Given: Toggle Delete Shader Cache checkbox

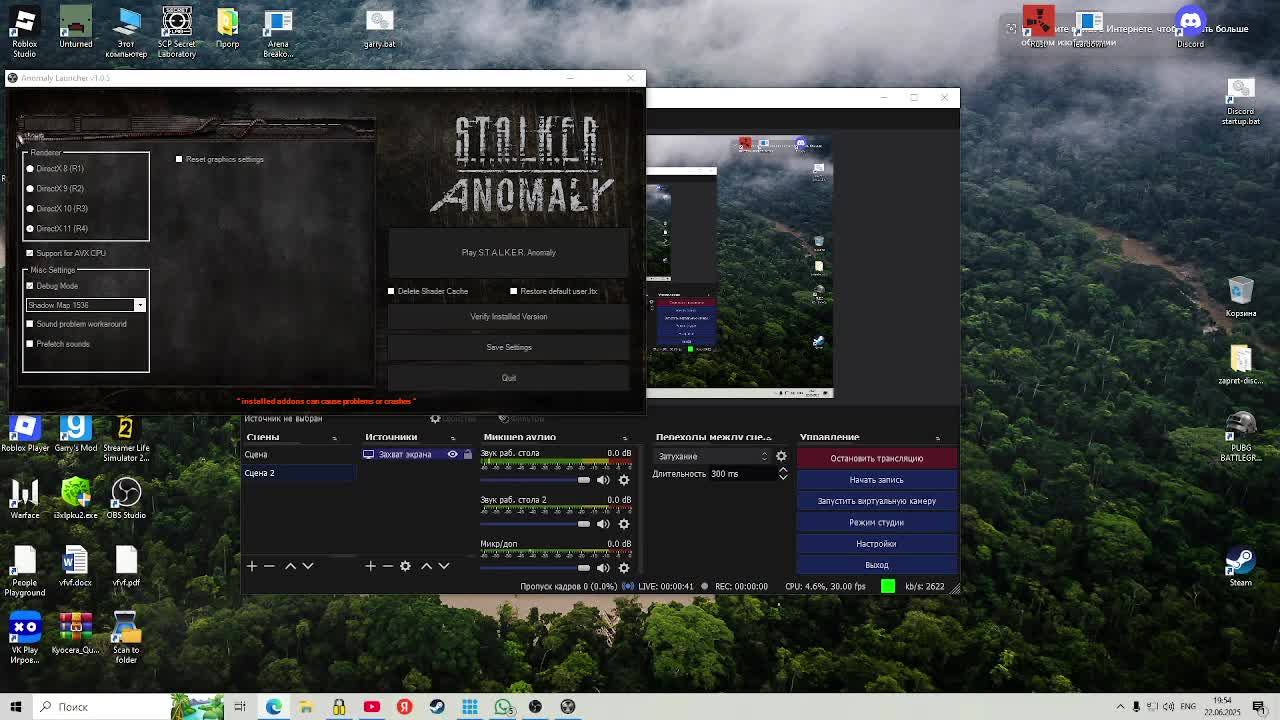Looking at the screenshot, I should coord(391,291).
